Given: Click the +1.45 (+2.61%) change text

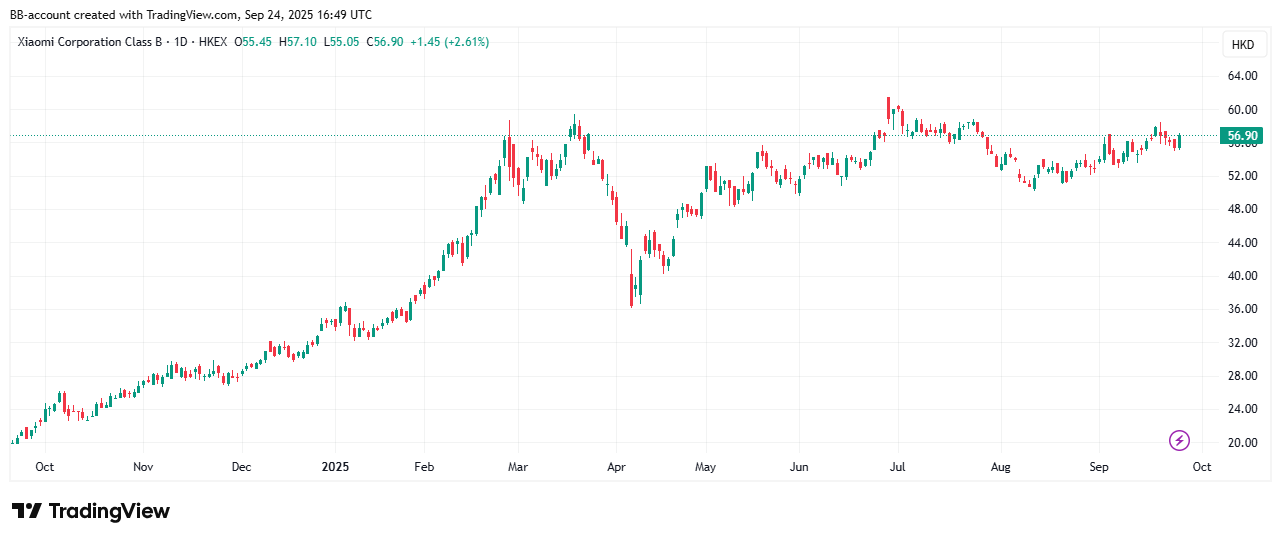Looking at the screenshot, I should tap(449, 42).
